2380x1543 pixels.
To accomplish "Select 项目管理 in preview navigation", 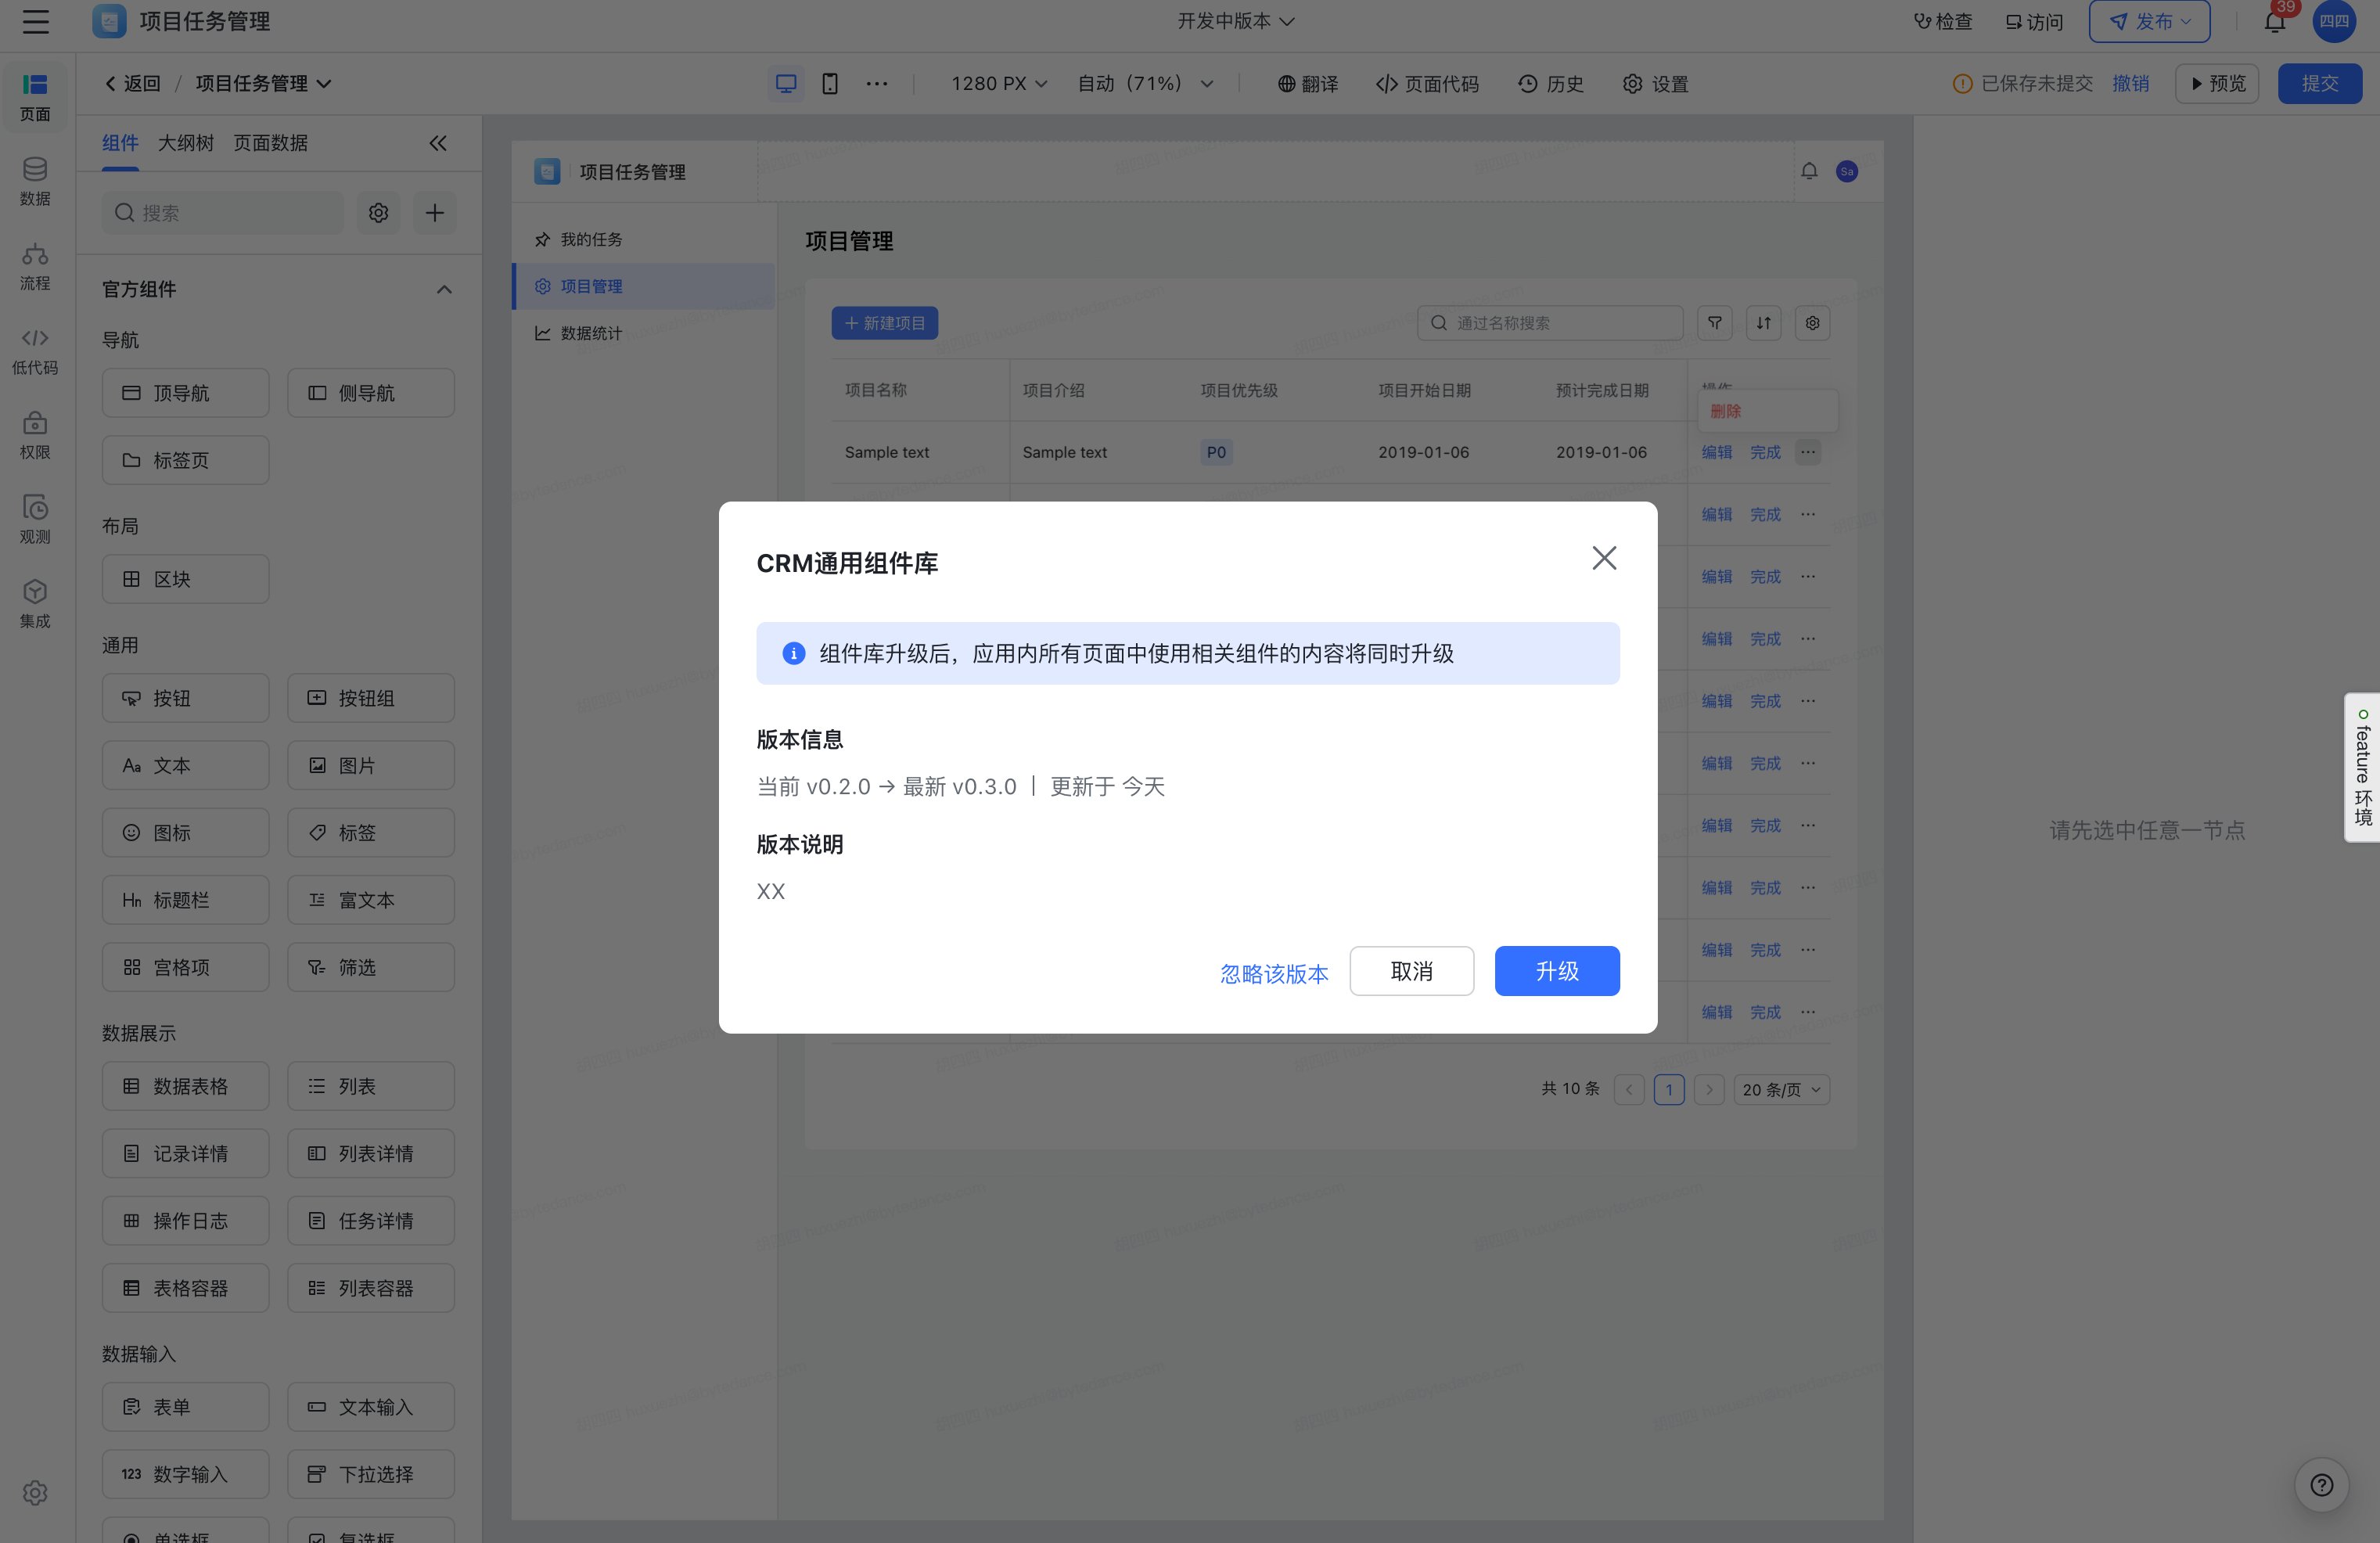I will point(644,286).
